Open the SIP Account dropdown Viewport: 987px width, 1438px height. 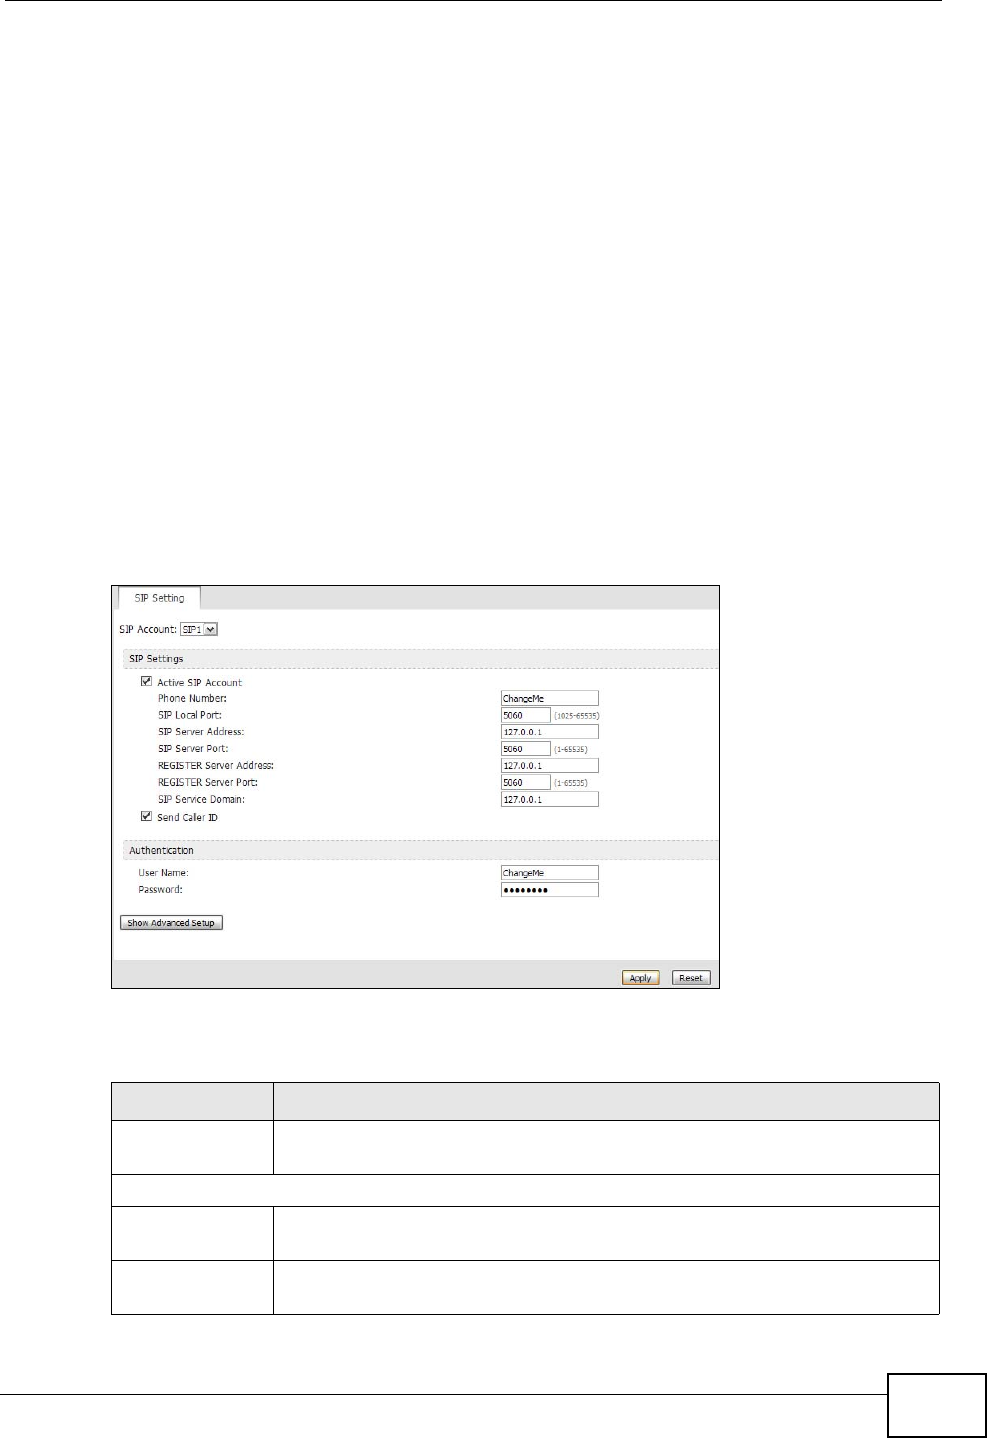pyautogui.click(x=198, y=629)
